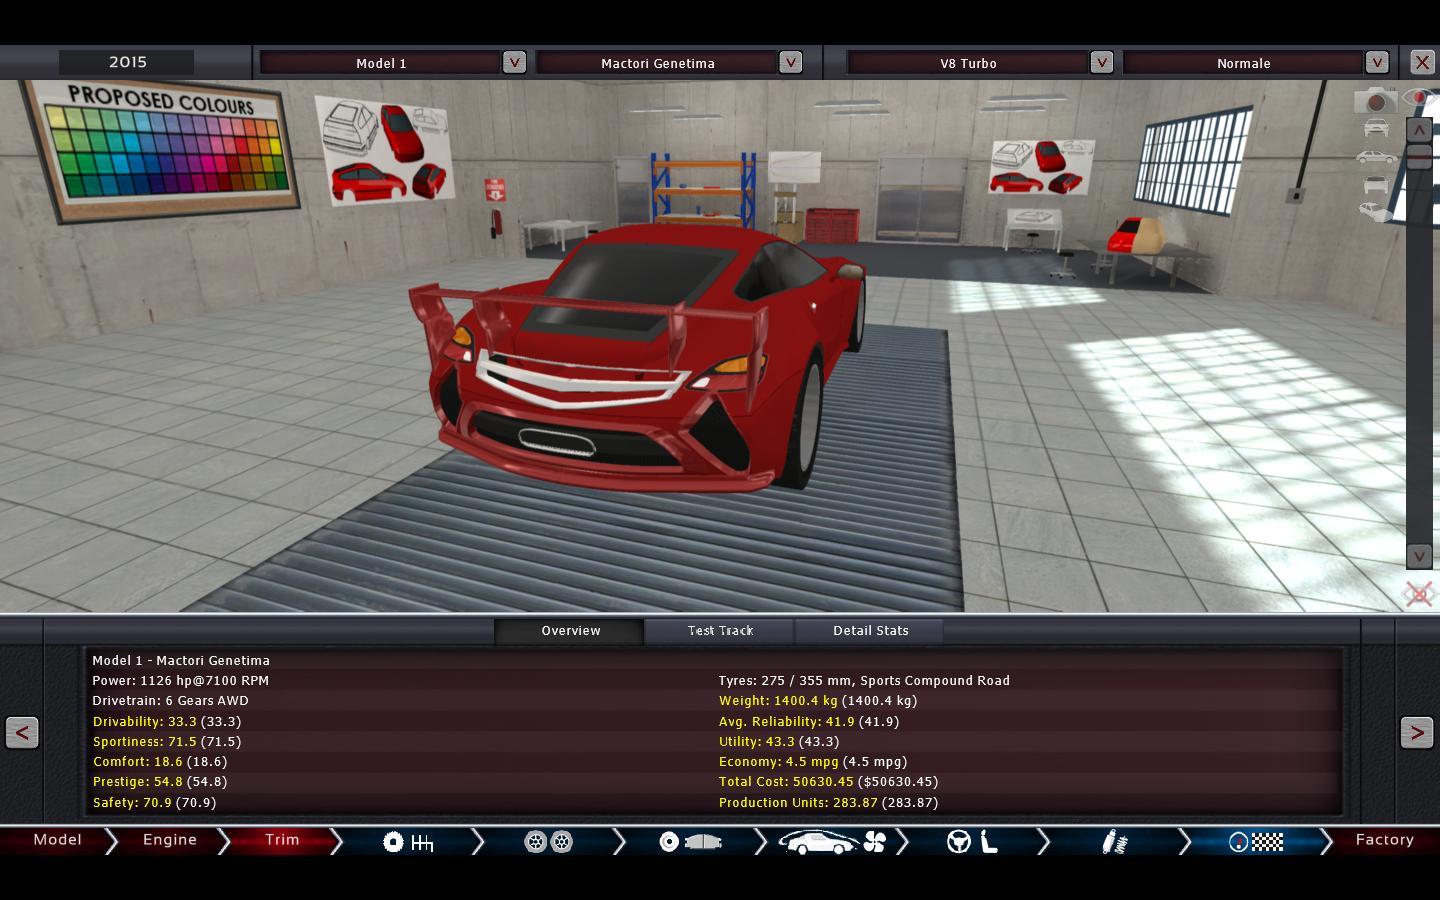Go to the Factory section
The height and width of the screenshot is (900, 1440).
coord(1384,840)
